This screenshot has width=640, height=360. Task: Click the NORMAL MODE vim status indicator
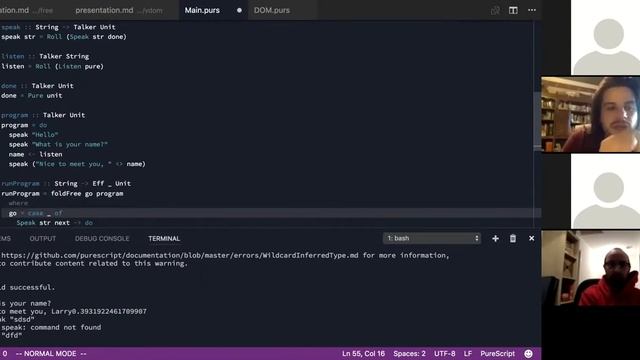[51, 353]
